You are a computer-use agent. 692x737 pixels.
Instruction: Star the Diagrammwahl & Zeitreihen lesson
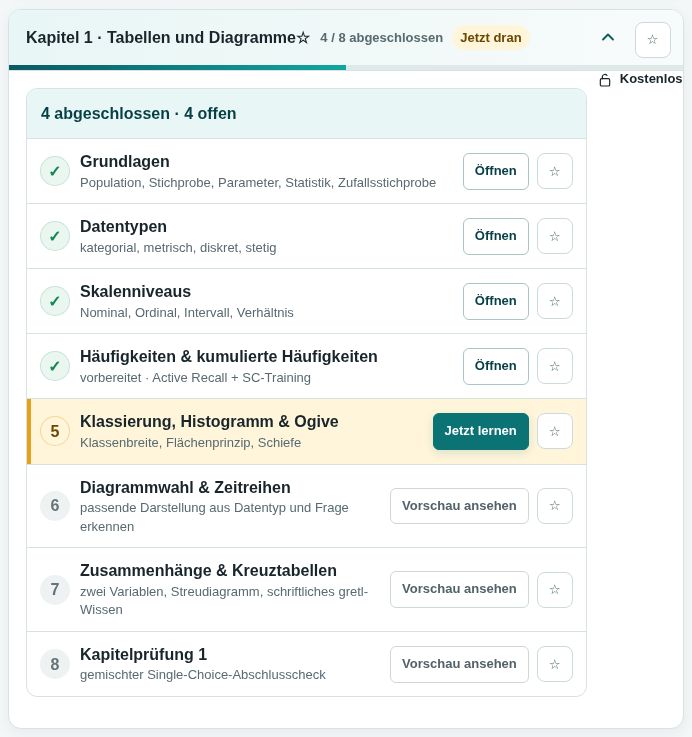[555, 506]
